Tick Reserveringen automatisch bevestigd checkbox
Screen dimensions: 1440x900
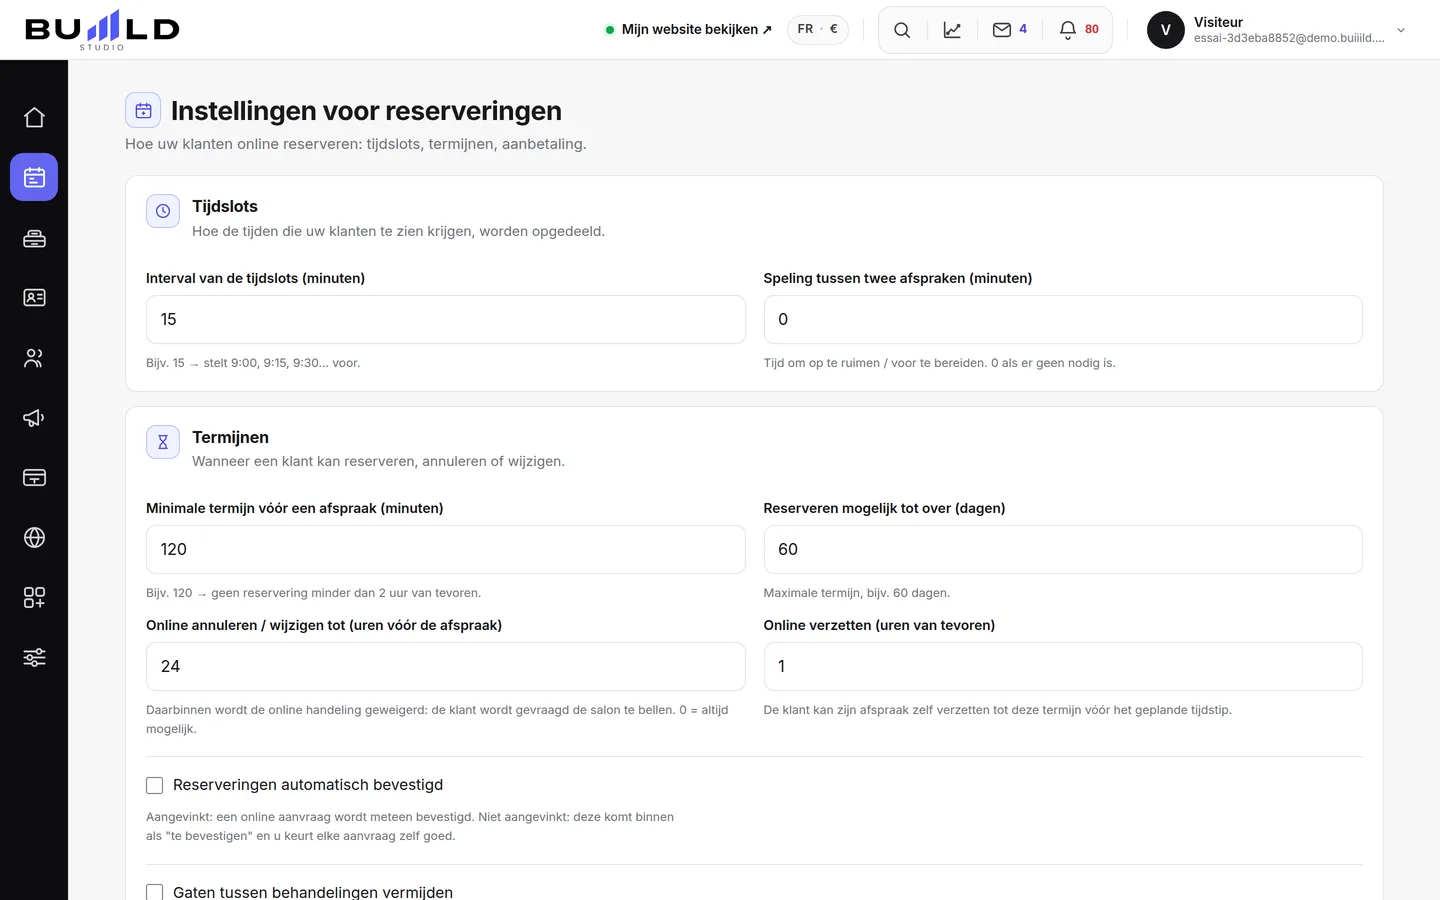click(154, 785)
